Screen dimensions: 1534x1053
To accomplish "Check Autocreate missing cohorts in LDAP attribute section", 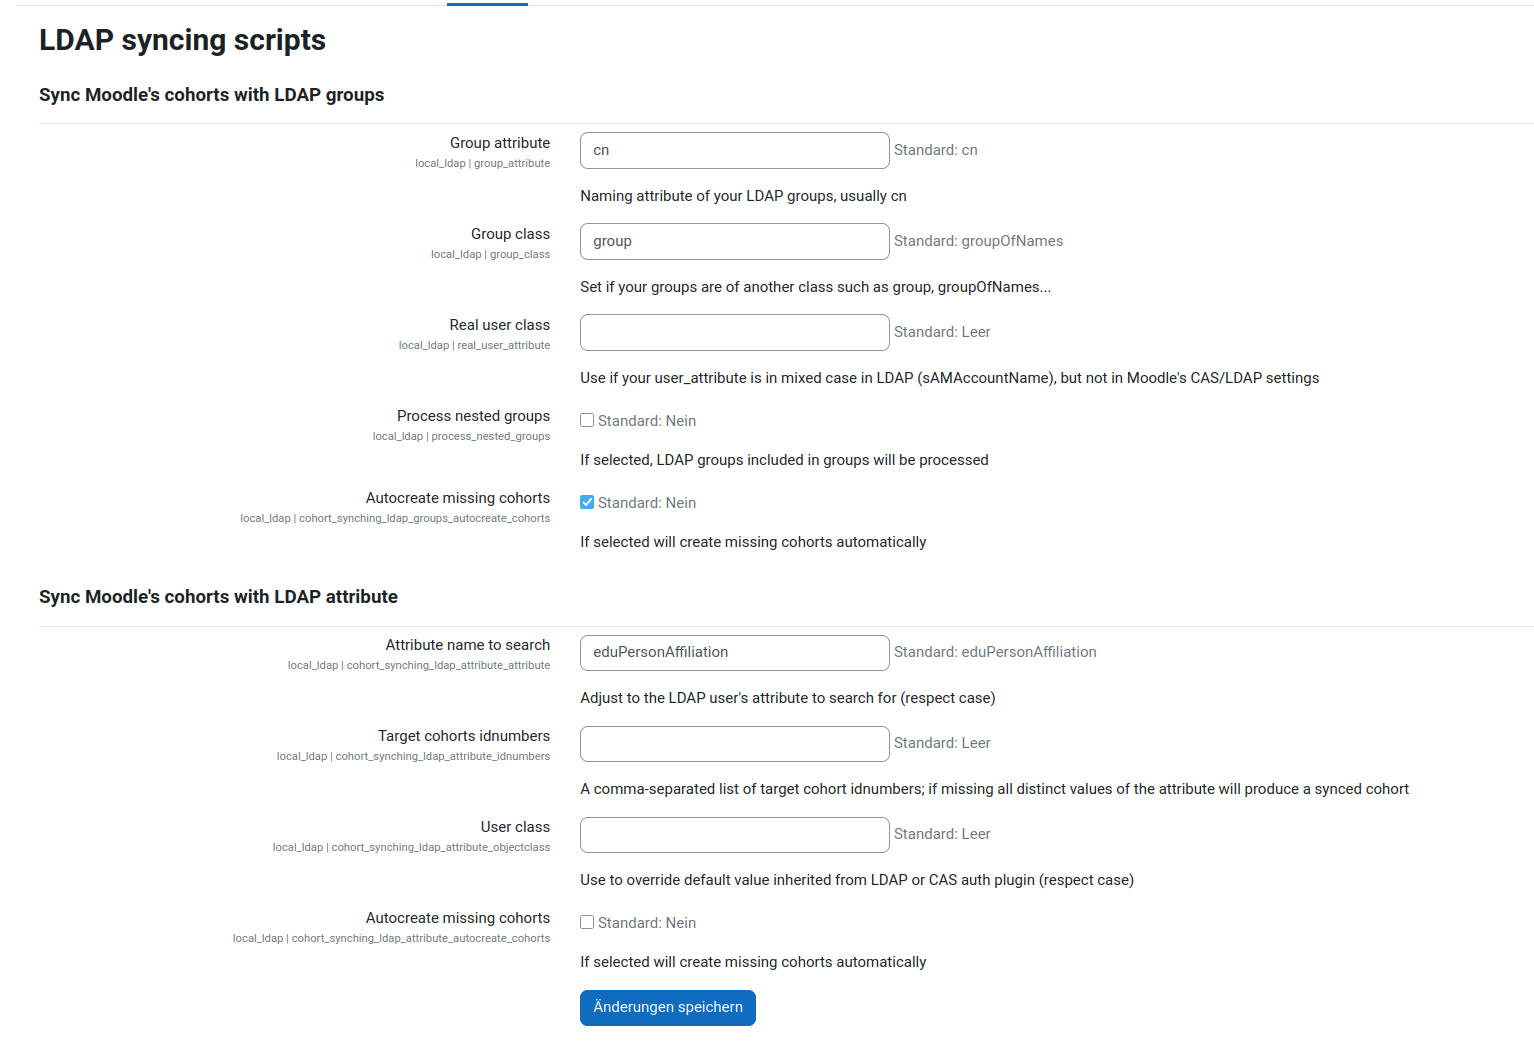I will coord(587,923).
